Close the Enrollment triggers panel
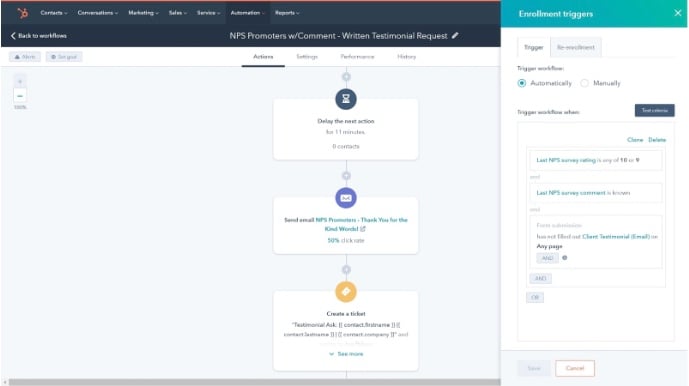 coord(678,13)
